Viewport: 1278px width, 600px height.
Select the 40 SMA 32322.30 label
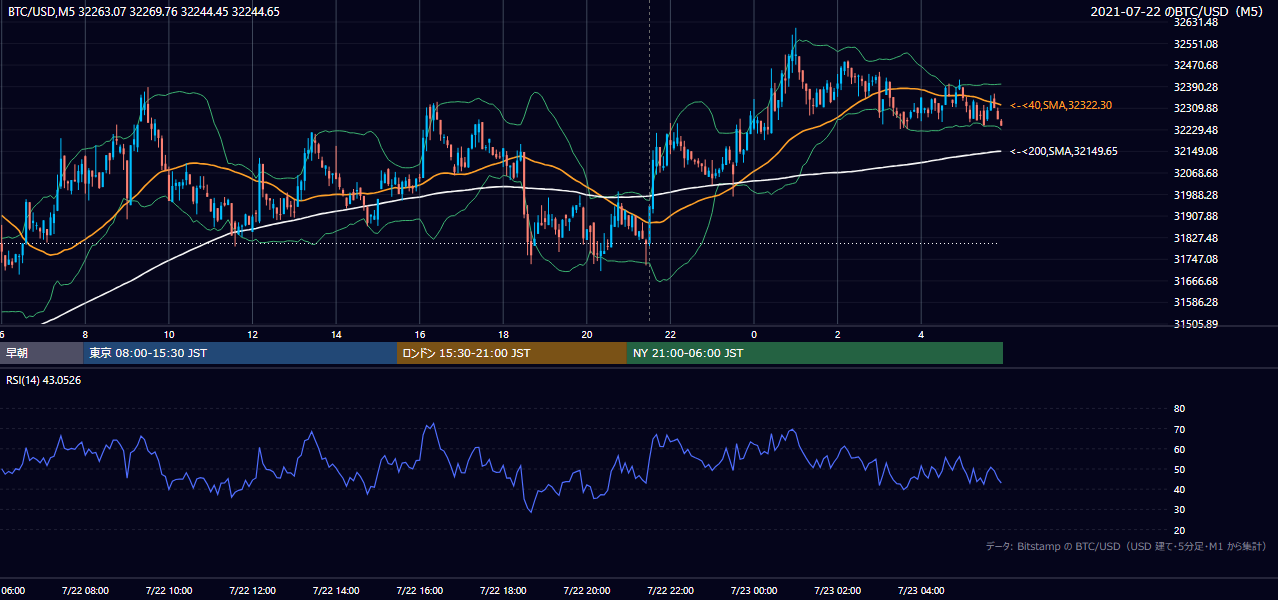click(x=1061, y=105)
